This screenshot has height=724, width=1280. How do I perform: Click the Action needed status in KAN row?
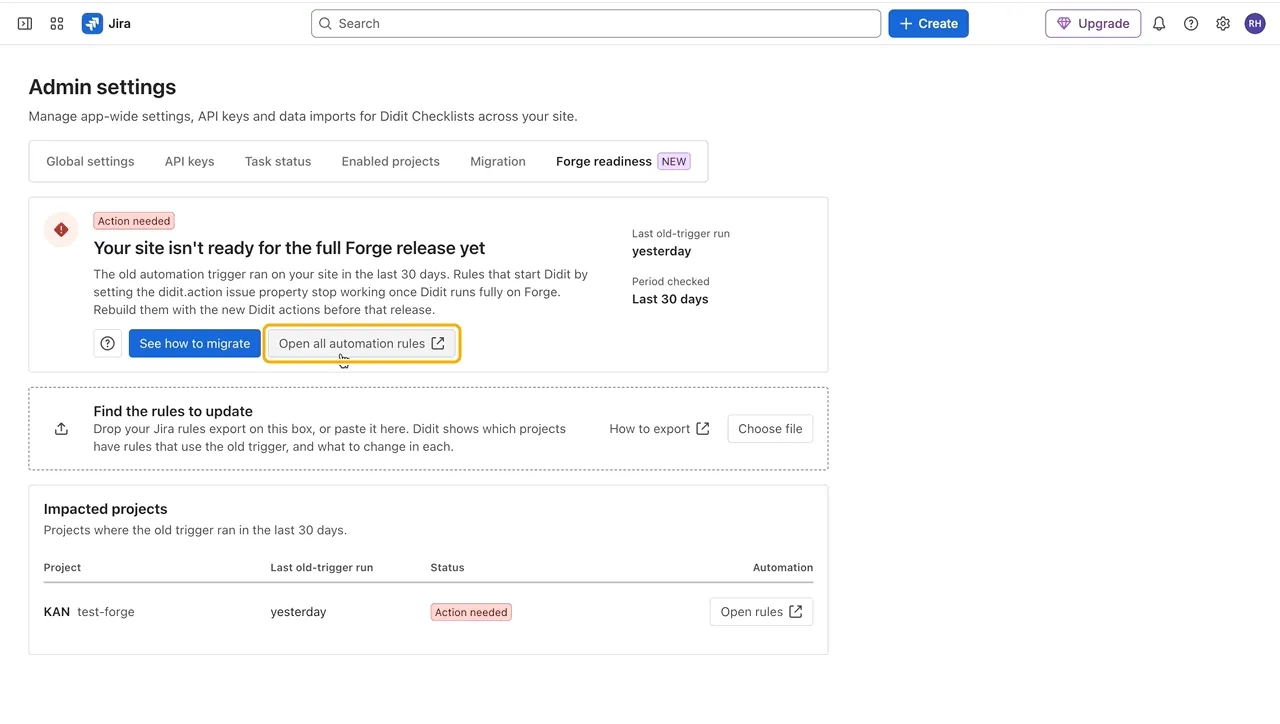pyautogui.click(x=471, y=612)
